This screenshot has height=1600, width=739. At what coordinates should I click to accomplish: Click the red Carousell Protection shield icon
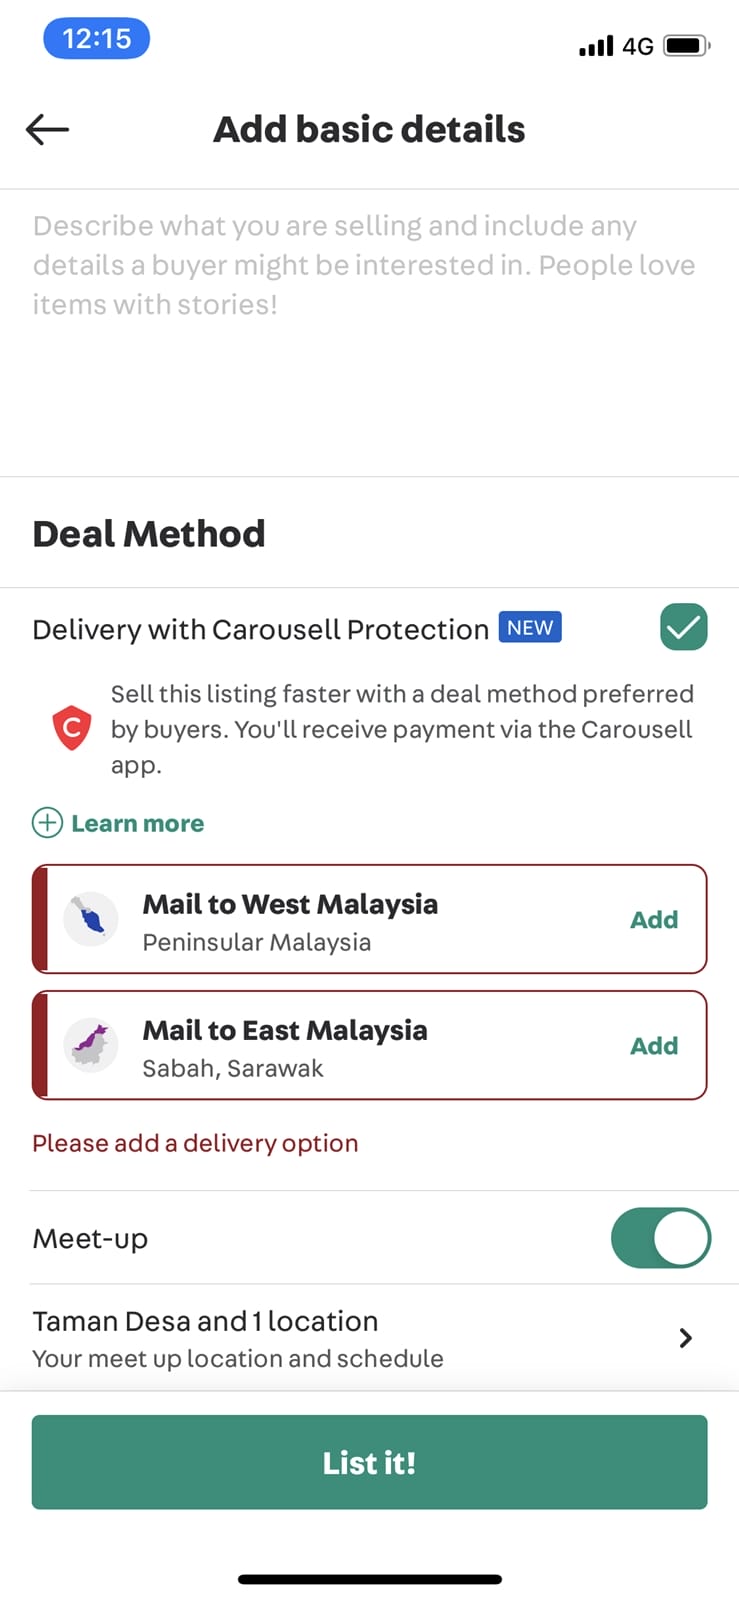(x=72, y=728)
